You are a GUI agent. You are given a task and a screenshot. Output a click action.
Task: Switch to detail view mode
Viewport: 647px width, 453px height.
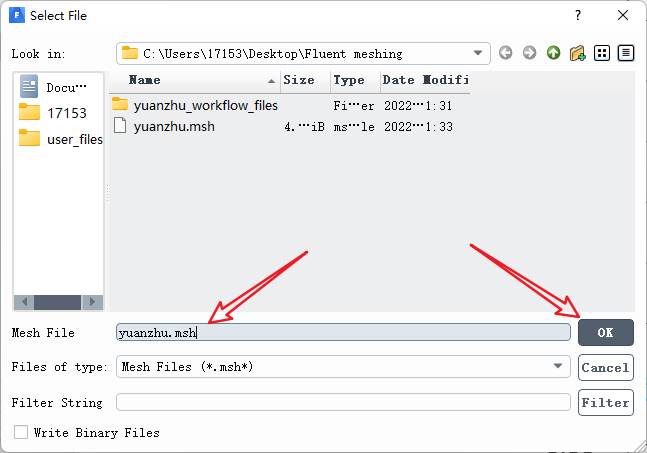[626, 53]
